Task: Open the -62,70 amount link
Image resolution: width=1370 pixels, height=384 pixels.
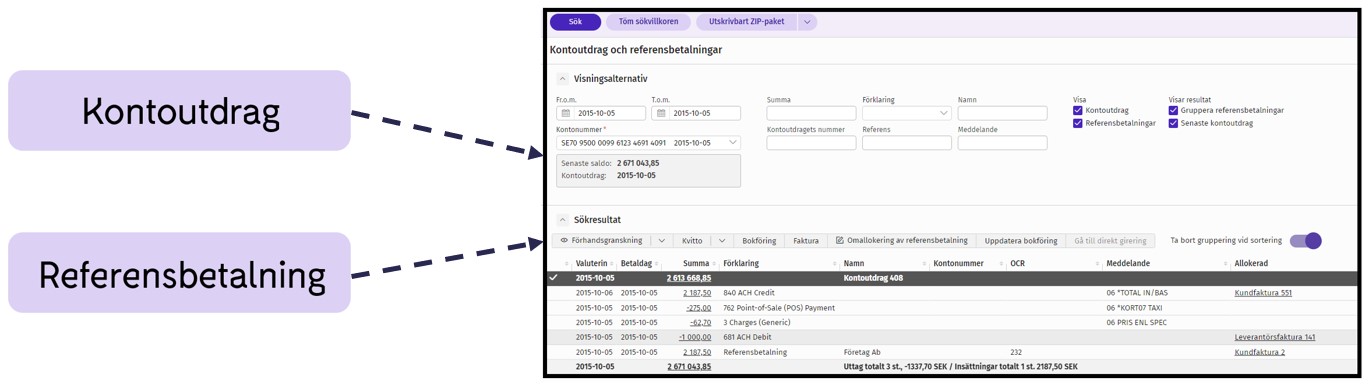Action: [x=700, y=323]
